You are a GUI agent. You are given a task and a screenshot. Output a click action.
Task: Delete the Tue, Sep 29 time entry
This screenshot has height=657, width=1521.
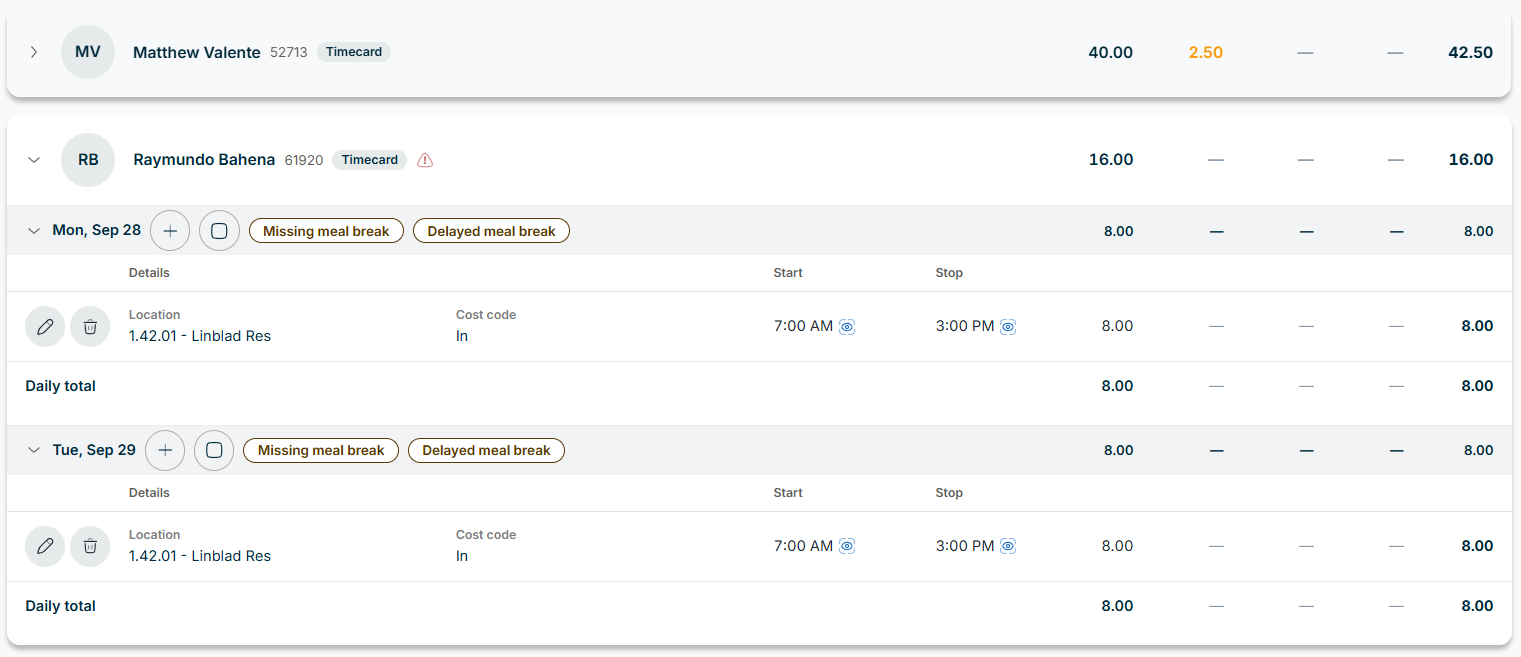90,547
